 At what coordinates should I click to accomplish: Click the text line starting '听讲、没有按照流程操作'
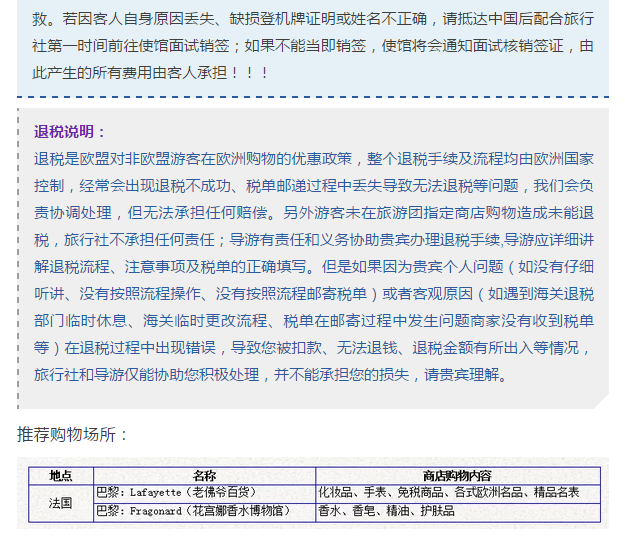[313, 294]
